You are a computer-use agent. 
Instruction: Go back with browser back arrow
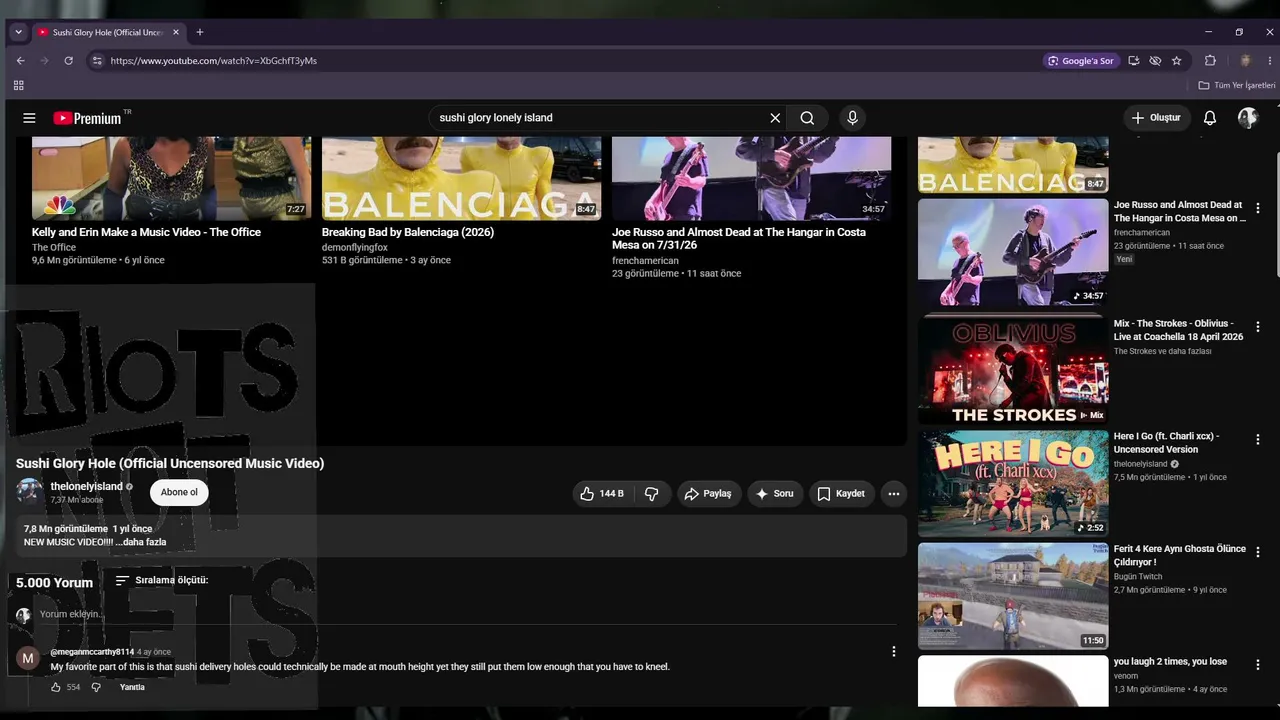[20, 61]
